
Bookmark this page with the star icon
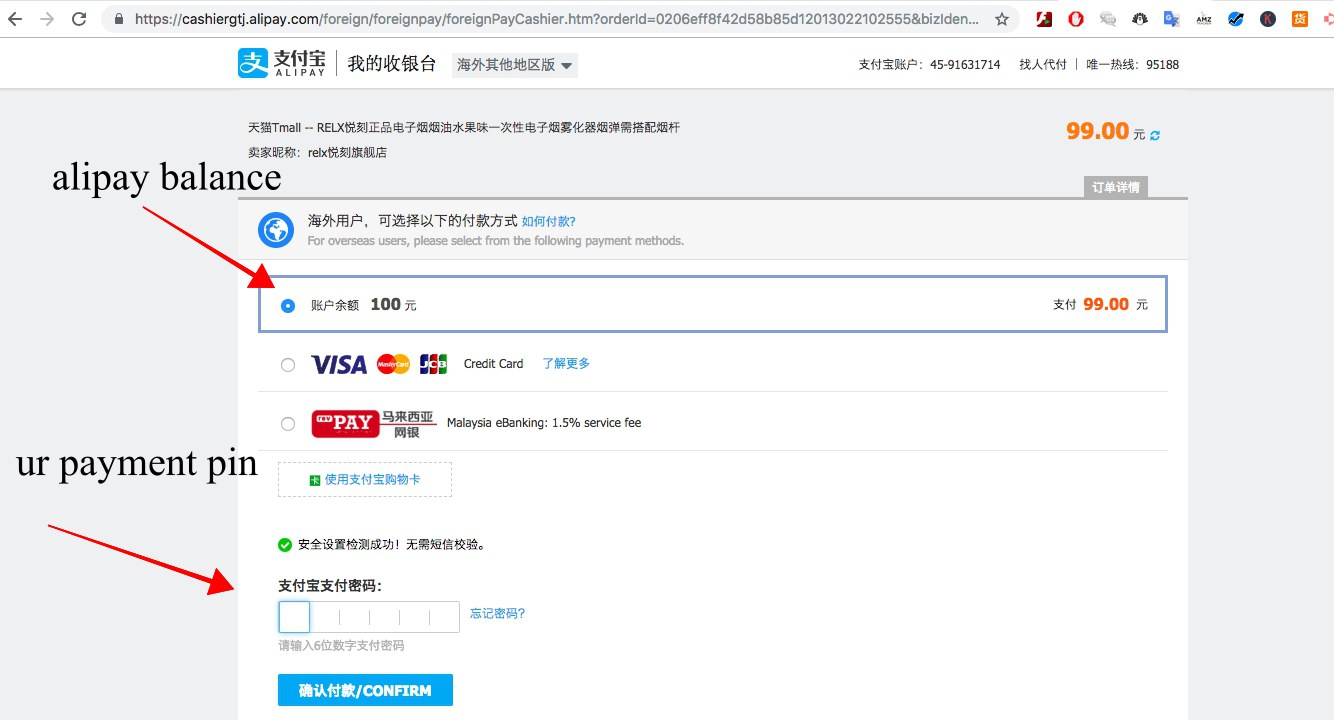(1002, 18)
